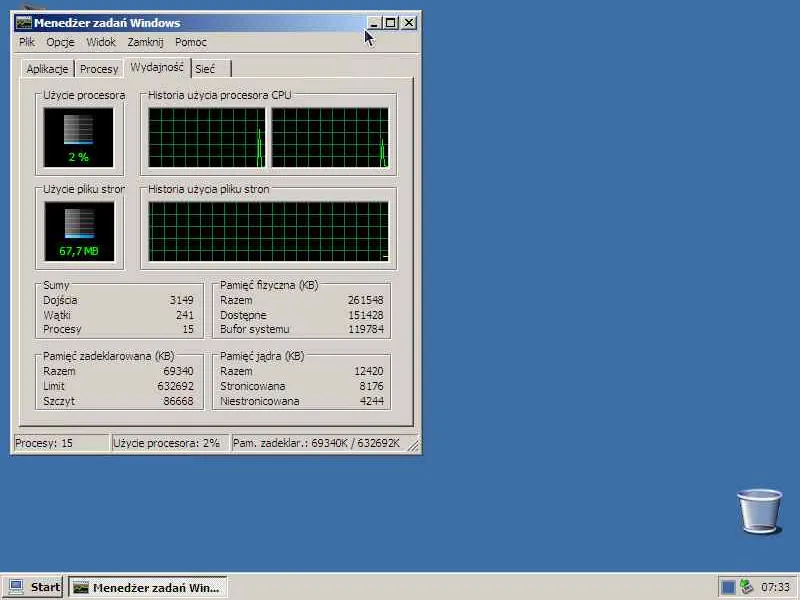Open the Pomoc menu
The image size is (800, 600).
pos(191,42)
